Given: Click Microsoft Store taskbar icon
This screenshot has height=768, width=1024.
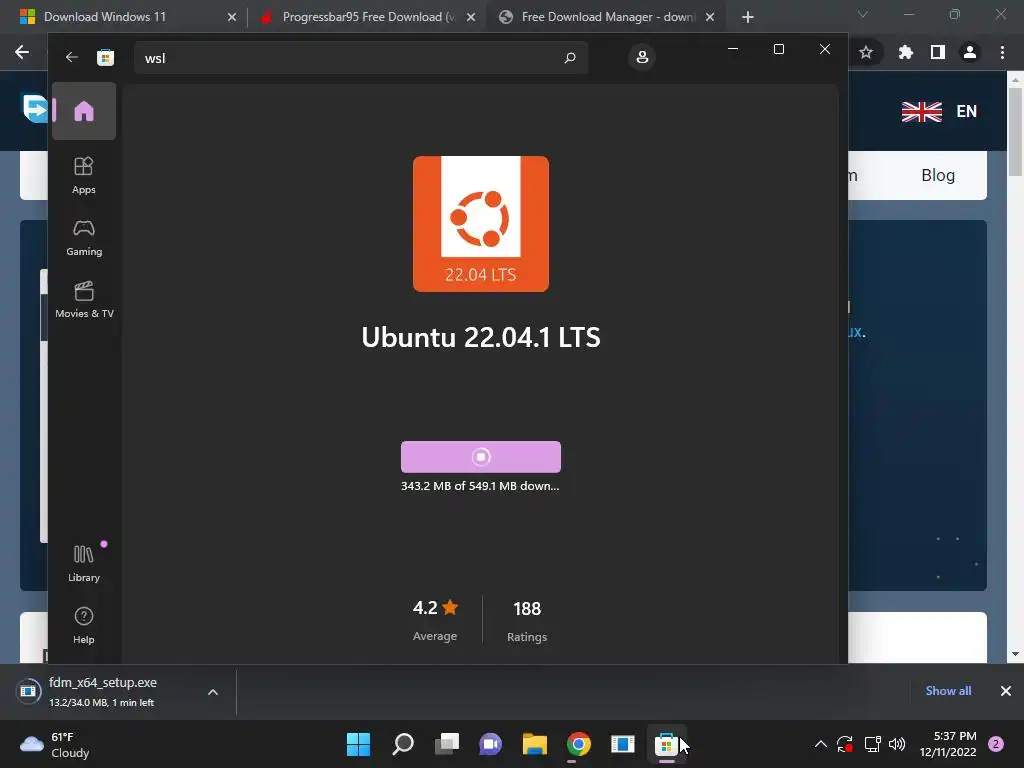Looking at the screenshot, I should click(666, 744).
